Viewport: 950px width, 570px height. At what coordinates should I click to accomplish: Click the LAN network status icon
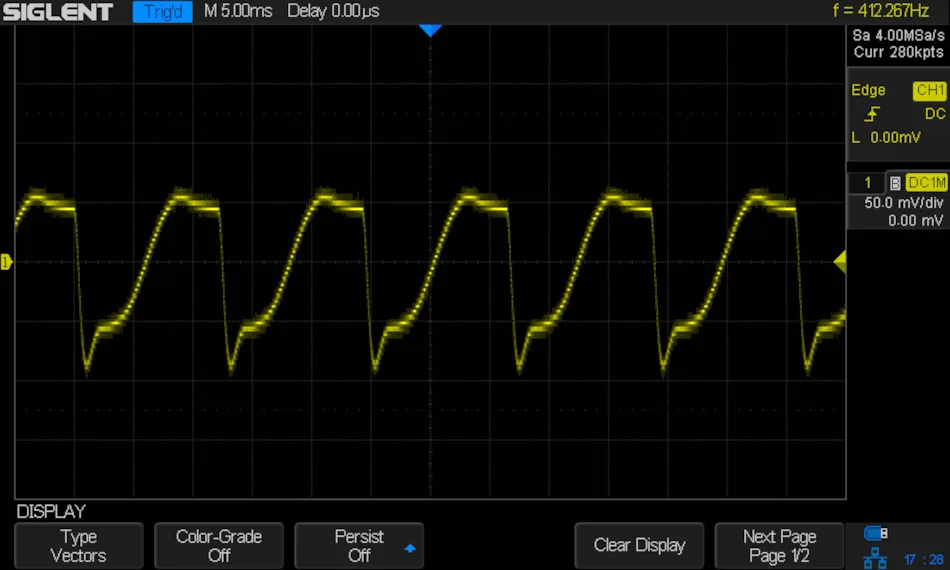coord(874,557)
